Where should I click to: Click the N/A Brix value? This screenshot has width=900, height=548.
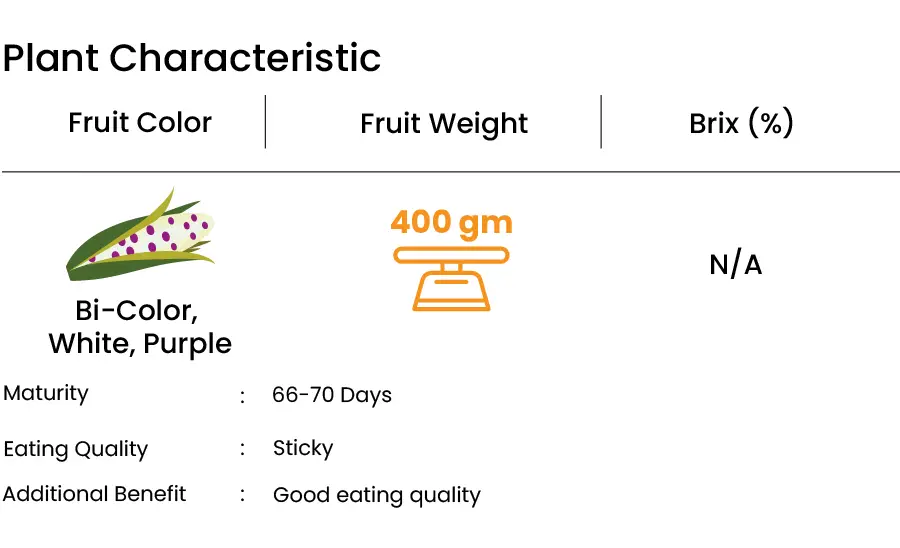point(735,265)
